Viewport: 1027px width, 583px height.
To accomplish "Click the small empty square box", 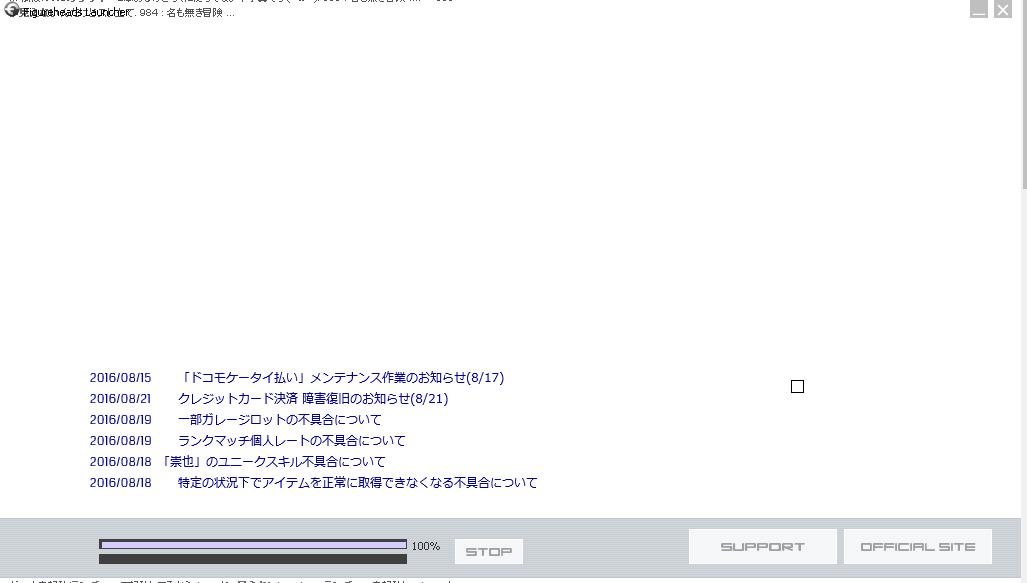I will coord(797,387).
